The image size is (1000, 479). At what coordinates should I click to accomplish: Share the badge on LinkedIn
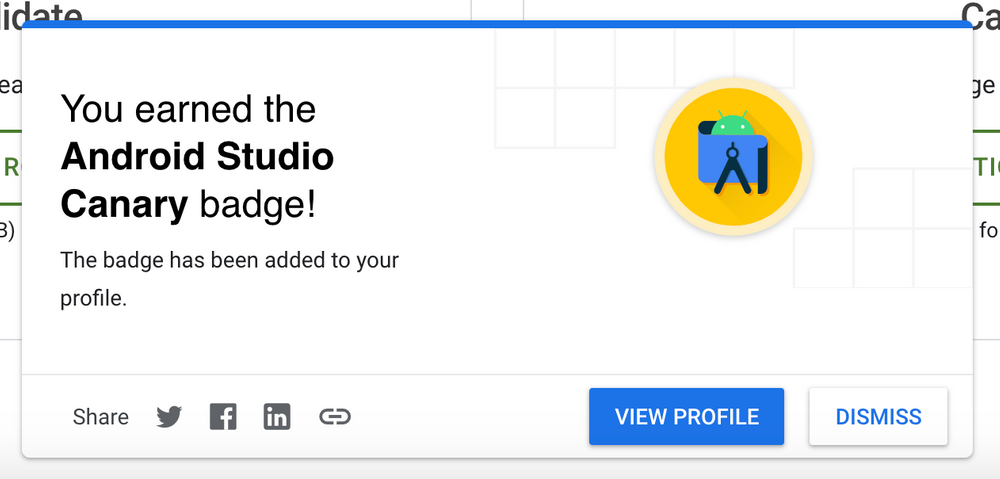coord(277,417)
